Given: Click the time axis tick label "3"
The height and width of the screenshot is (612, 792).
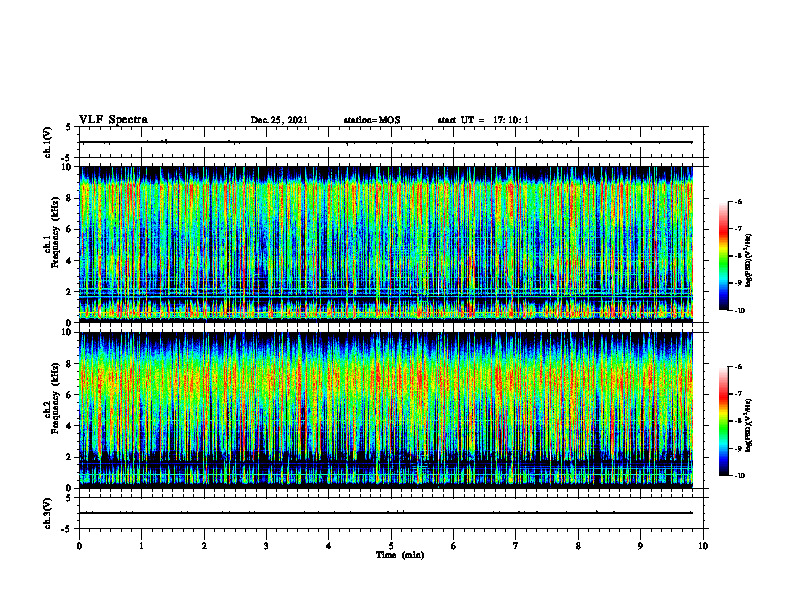Looking at the screenshot, I should pyautogui.click(x=266, y=546).
